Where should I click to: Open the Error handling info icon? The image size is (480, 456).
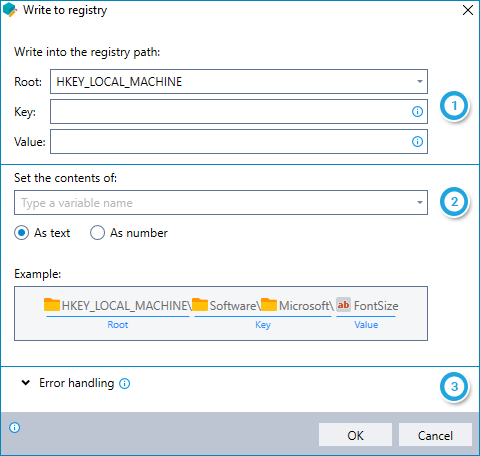[x=125, y=384]
